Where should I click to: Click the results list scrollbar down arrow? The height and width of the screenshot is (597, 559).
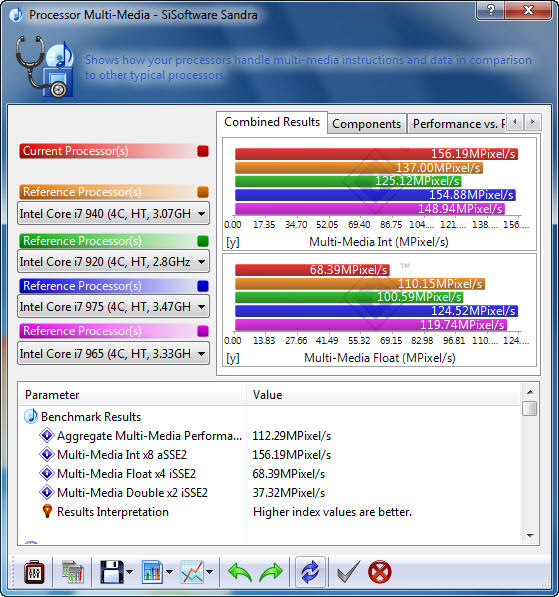coord(530,536)
